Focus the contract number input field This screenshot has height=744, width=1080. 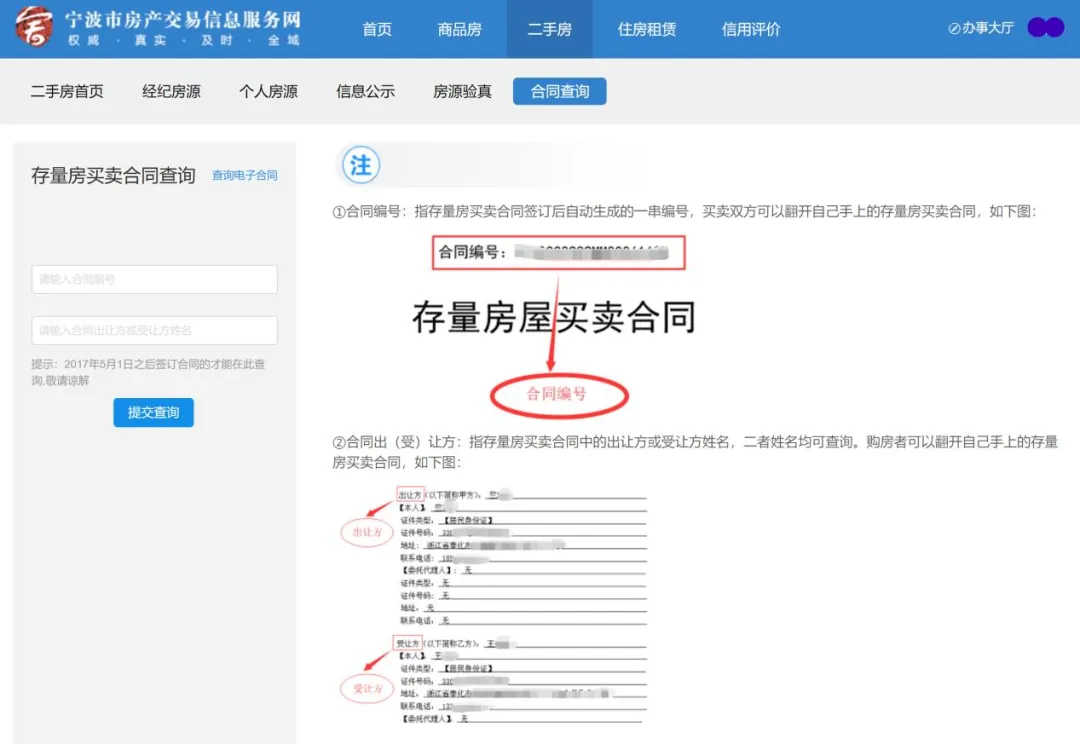point(154,279)
